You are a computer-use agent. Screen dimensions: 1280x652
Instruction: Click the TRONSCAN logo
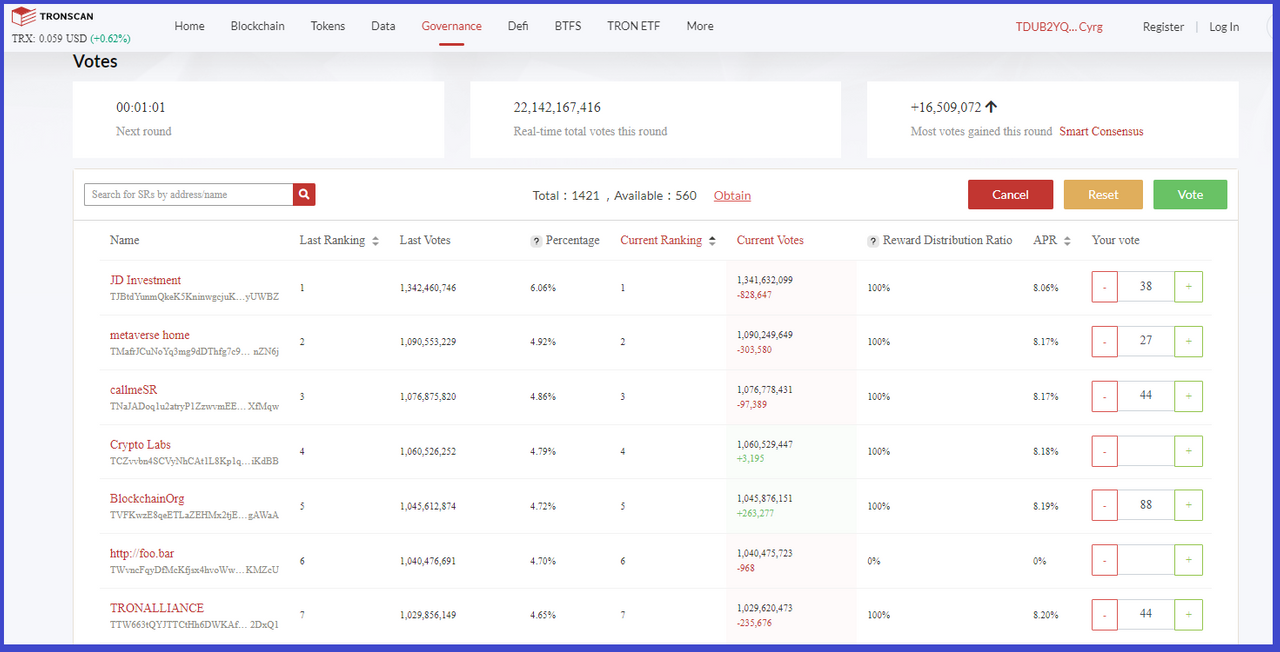[x=52, y=17]
